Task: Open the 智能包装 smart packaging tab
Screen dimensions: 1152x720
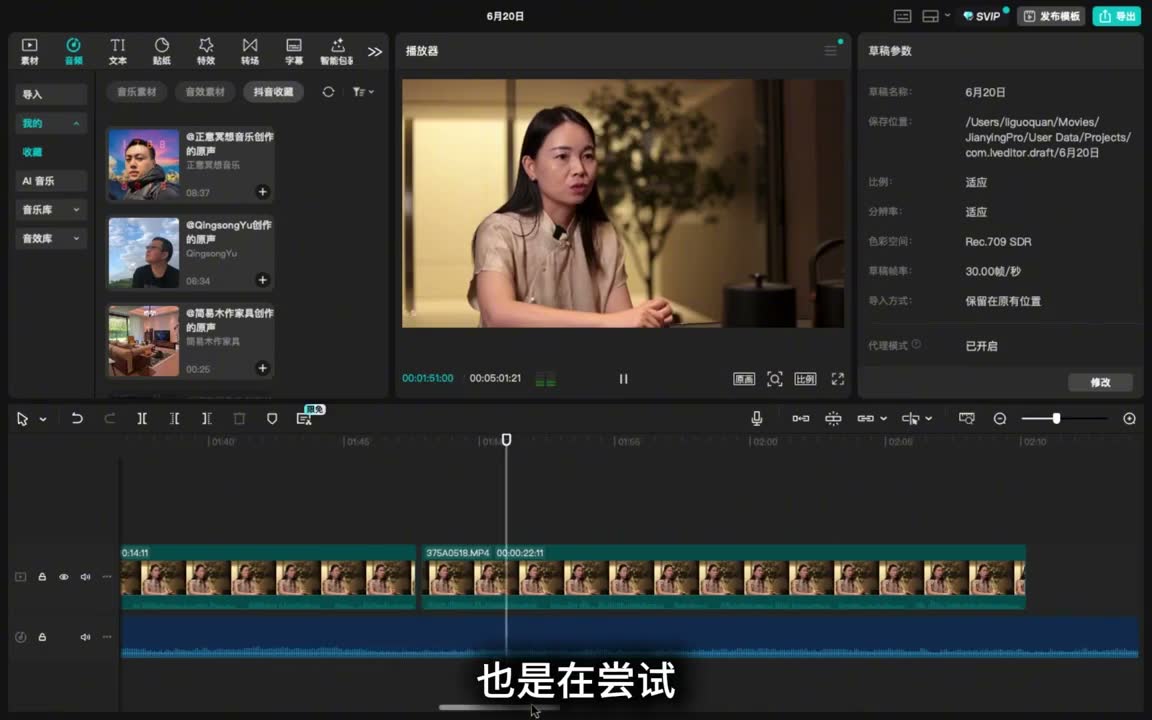Action: [x=337, y=51]
